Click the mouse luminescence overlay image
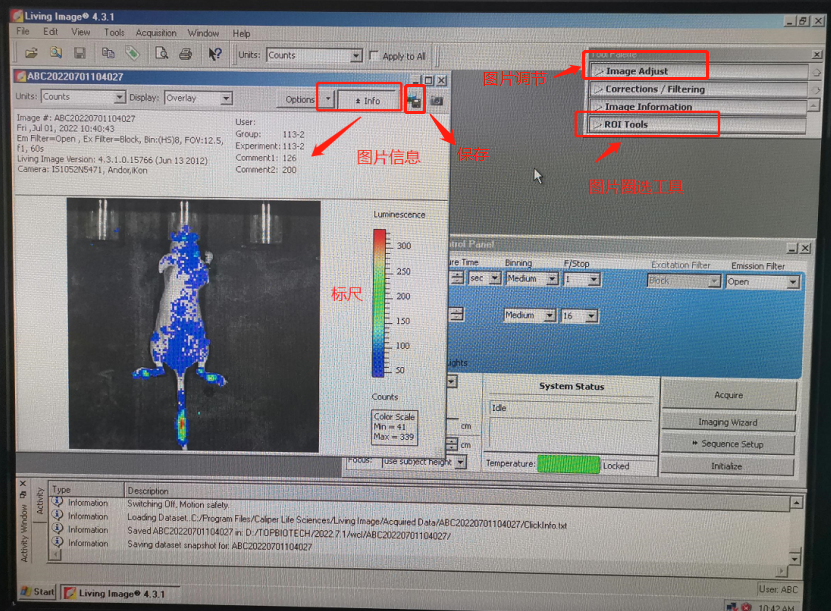 pos(193,325)
